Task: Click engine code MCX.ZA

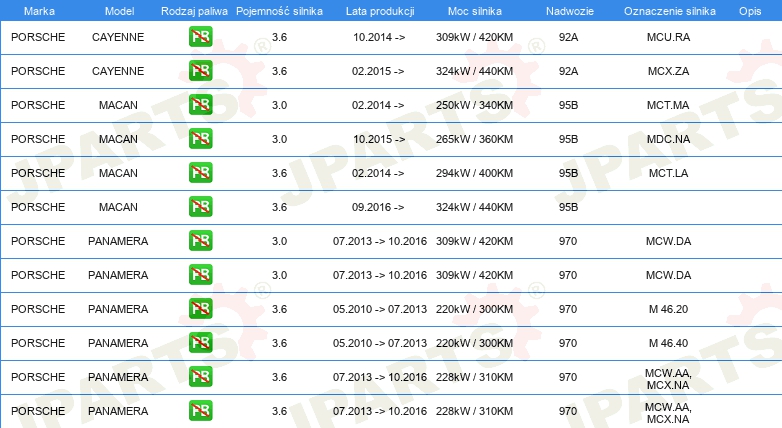Action: point(668,71)
